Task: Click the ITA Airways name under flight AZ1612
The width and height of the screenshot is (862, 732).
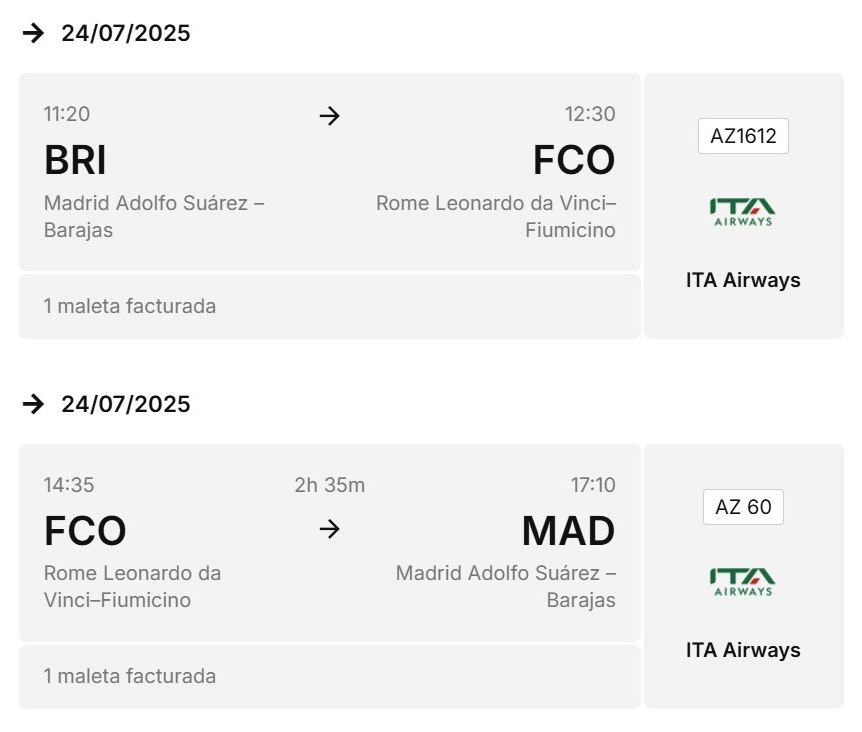Action: (x=743, y=280)
